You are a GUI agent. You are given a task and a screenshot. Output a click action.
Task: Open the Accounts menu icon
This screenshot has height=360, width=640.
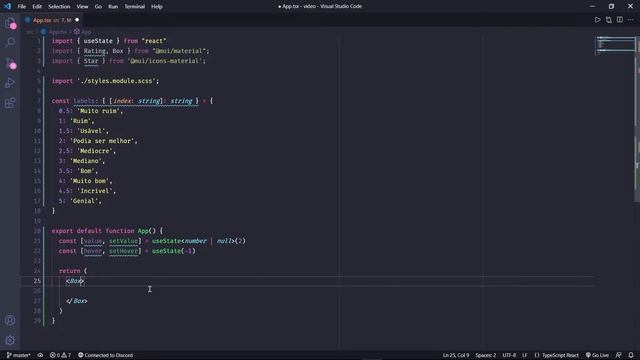[10, 320]
